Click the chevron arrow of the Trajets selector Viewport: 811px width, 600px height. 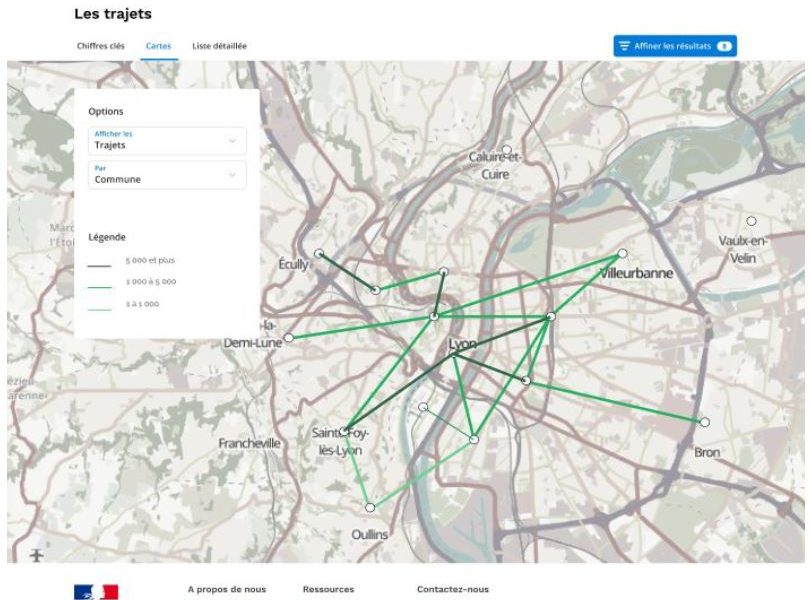coord(232,141)
